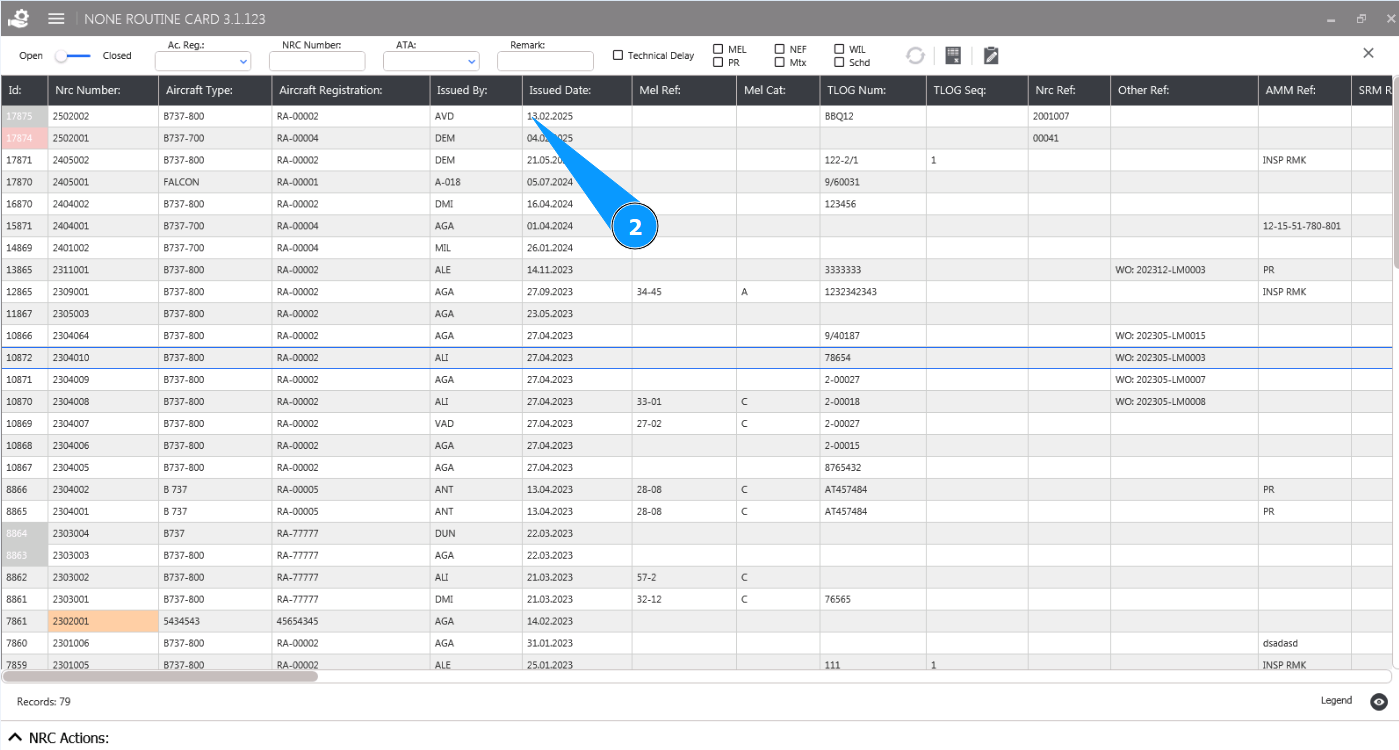This screenshot has width=1399, height=750.
Task: Close the filter panel with the X icon
Action: tap(1368, 54)
